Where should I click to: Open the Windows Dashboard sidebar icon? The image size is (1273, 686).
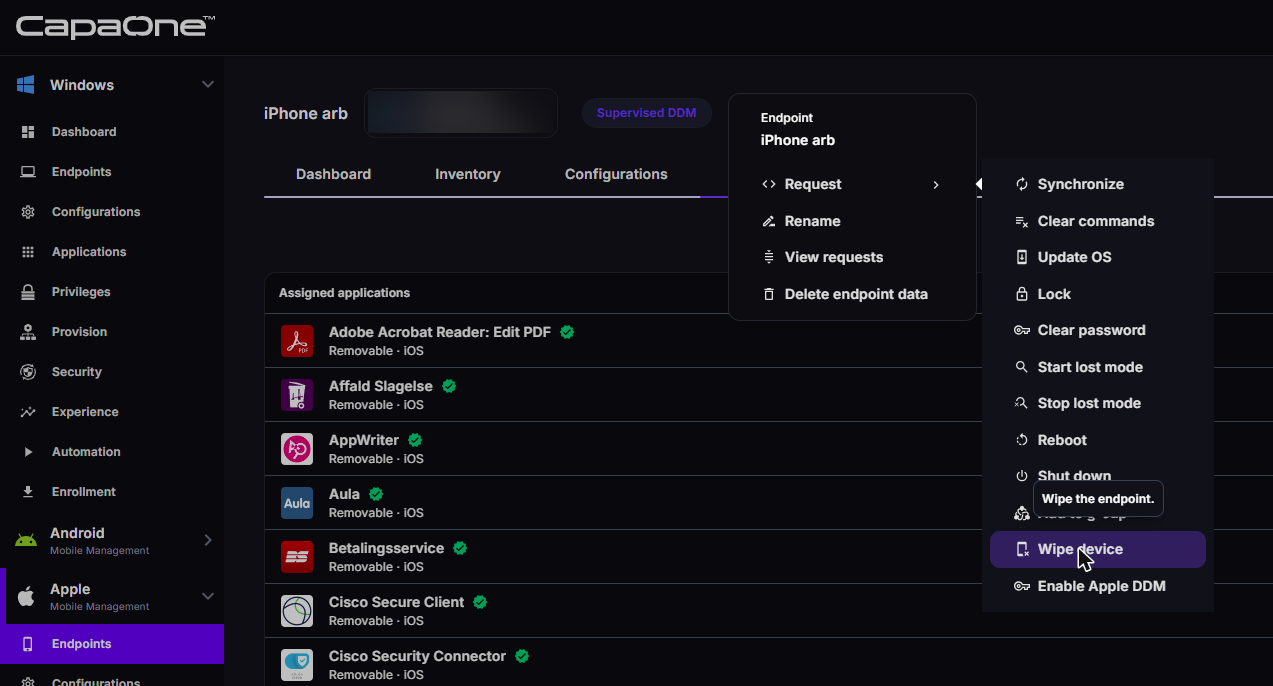click(x=28, y=132)
